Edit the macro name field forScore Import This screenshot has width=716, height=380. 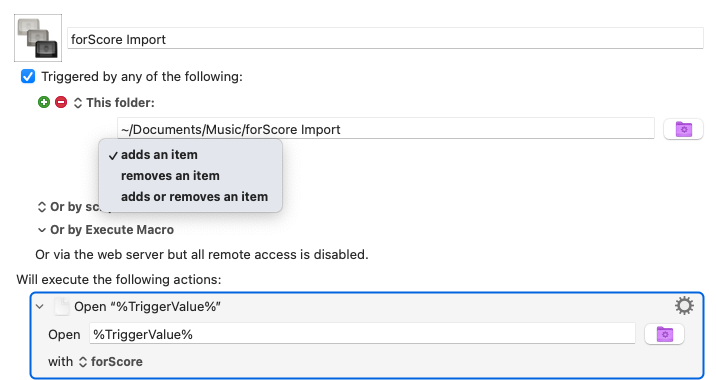[x=385, y=39]
